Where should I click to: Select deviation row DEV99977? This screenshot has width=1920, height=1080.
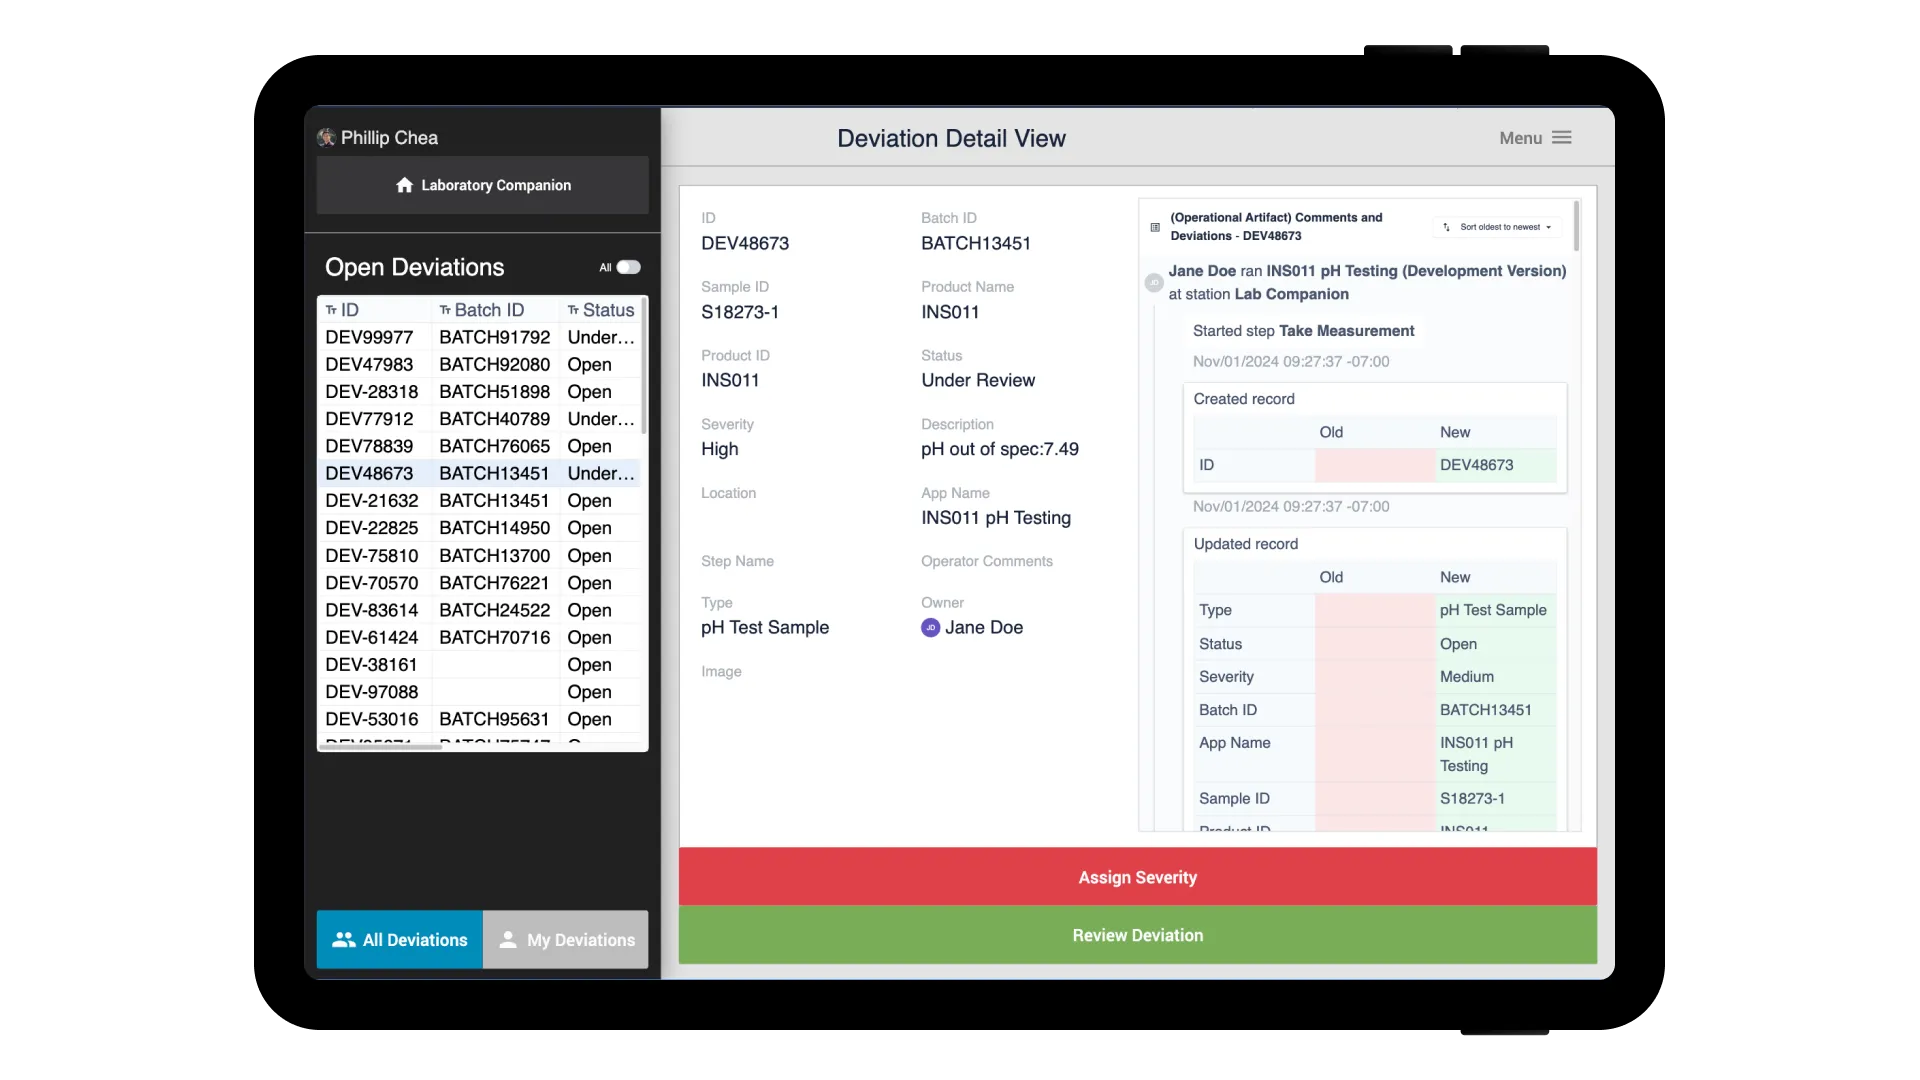(479, 337)
